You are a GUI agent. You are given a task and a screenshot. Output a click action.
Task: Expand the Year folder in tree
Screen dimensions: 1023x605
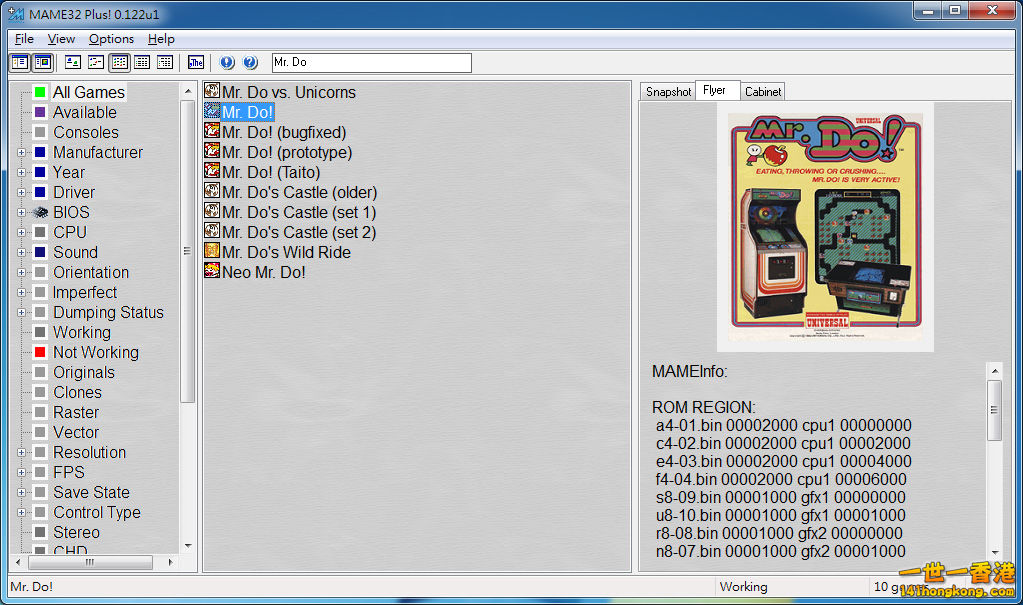pos(22,173)
